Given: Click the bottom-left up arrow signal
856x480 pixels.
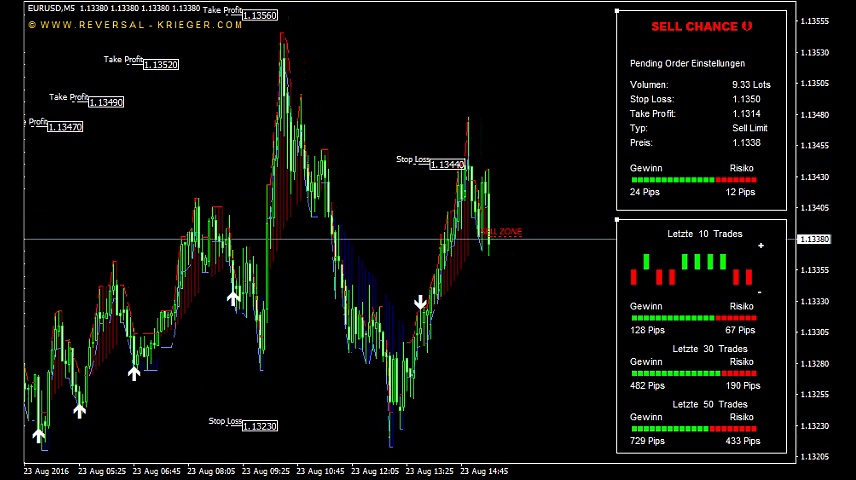Looking at the screenshot, I should click(39, 435).
